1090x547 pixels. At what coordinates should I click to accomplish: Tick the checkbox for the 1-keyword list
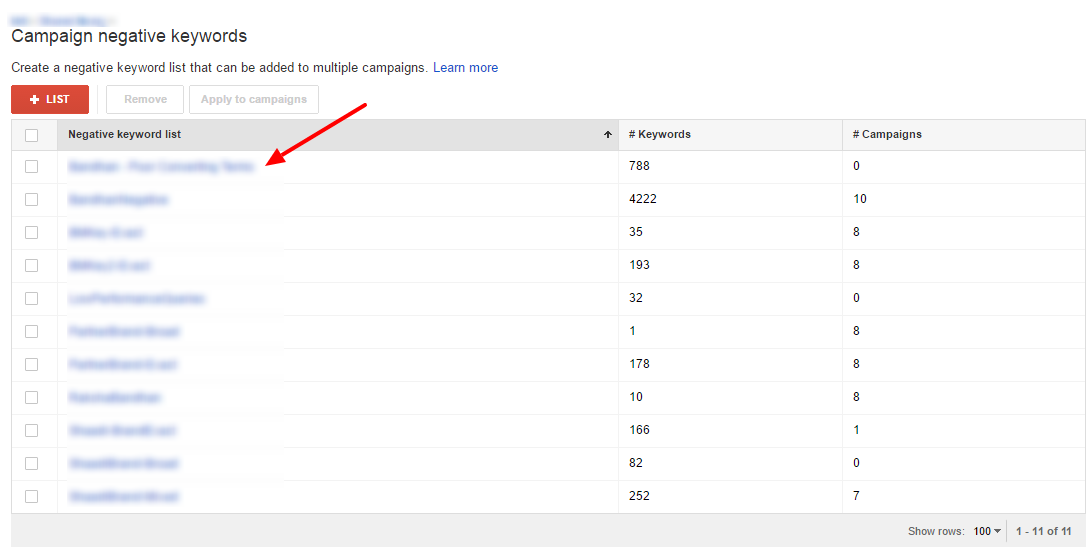(x=31, y=332)
